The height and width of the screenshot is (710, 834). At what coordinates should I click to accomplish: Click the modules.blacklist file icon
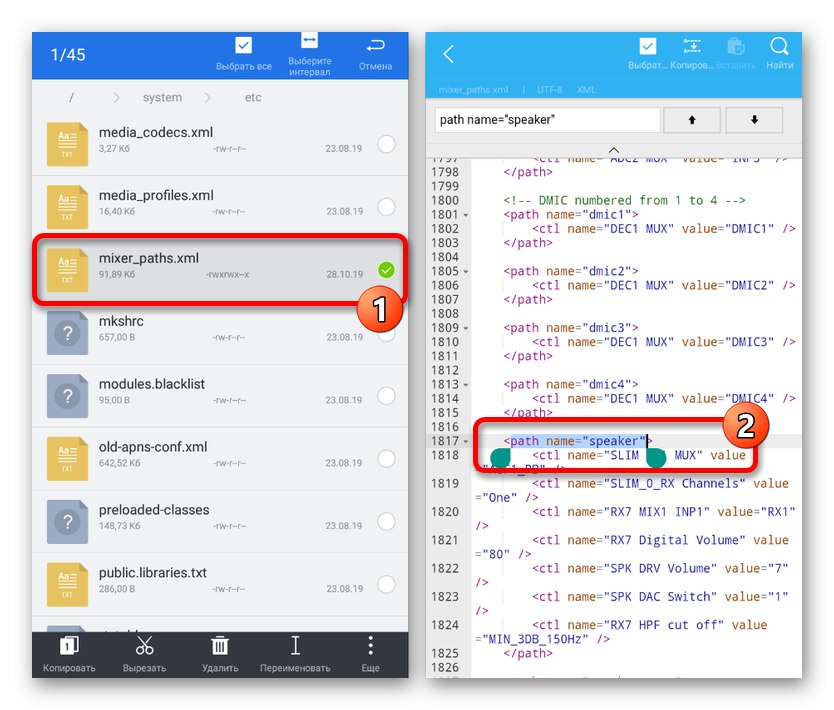click(x=67, y=396)
